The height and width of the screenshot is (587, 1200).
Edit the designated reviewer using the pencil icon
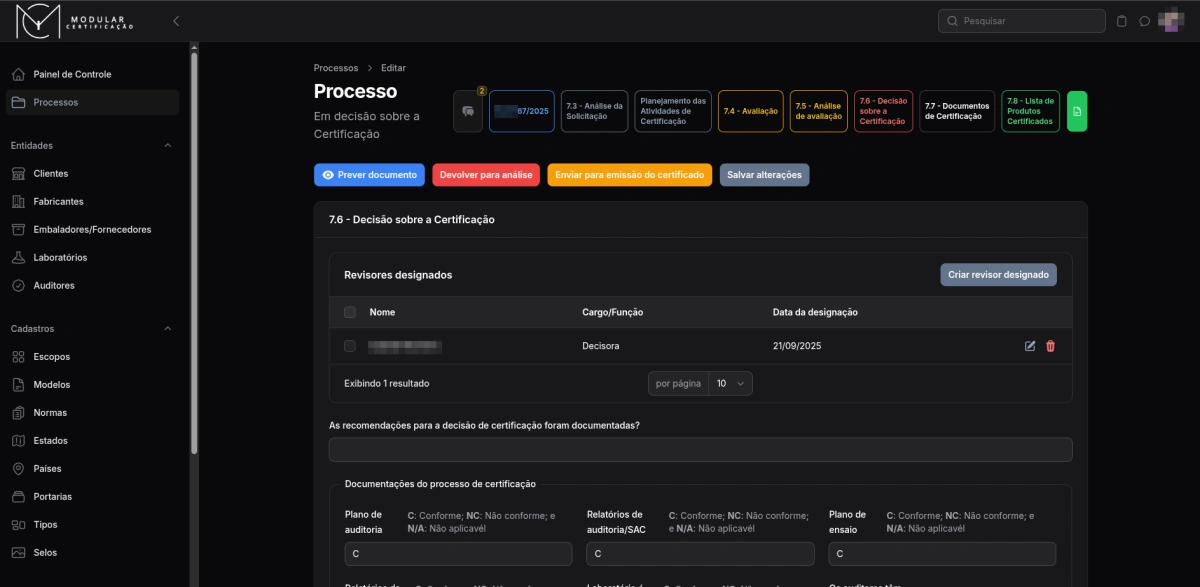point(1029,346)
